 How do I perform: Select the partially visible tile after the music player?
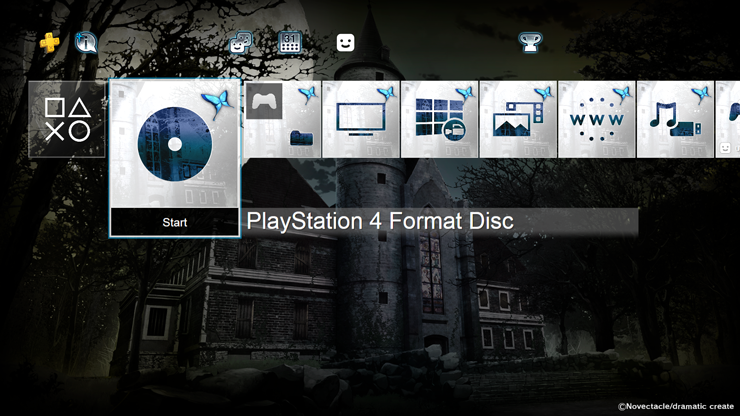coord(728,119)
